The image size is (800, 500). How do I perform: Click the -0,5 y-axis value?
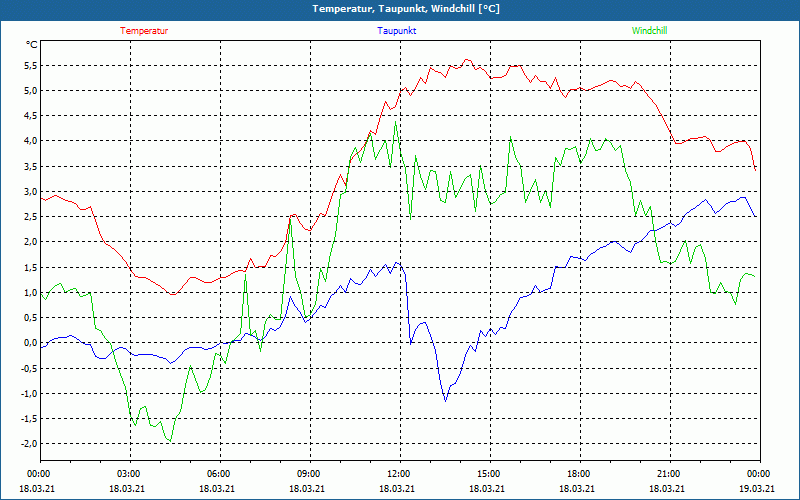(30, 368)
